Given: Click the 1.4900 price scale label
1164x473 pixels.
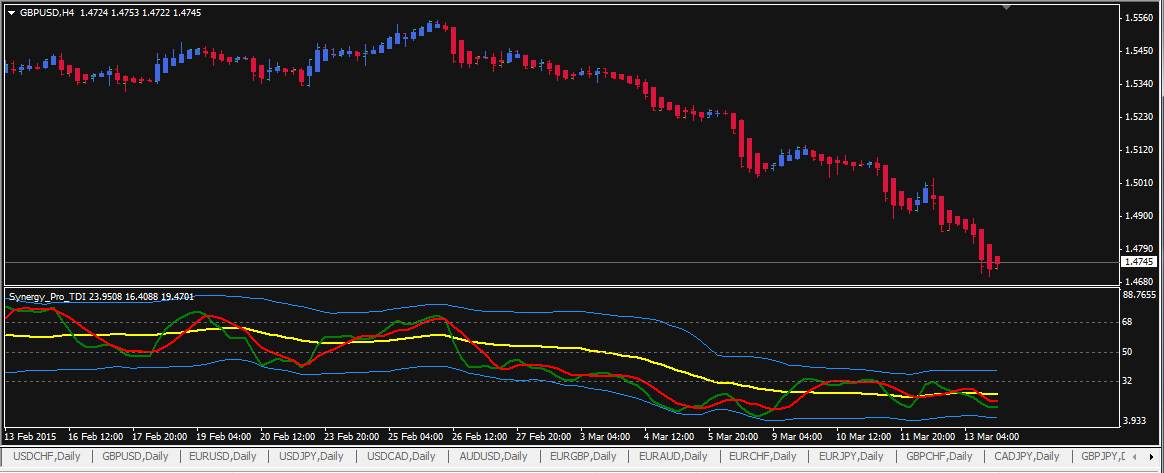Looking at the screenshot, I should pyautogui.click(x=1139, y=215).
